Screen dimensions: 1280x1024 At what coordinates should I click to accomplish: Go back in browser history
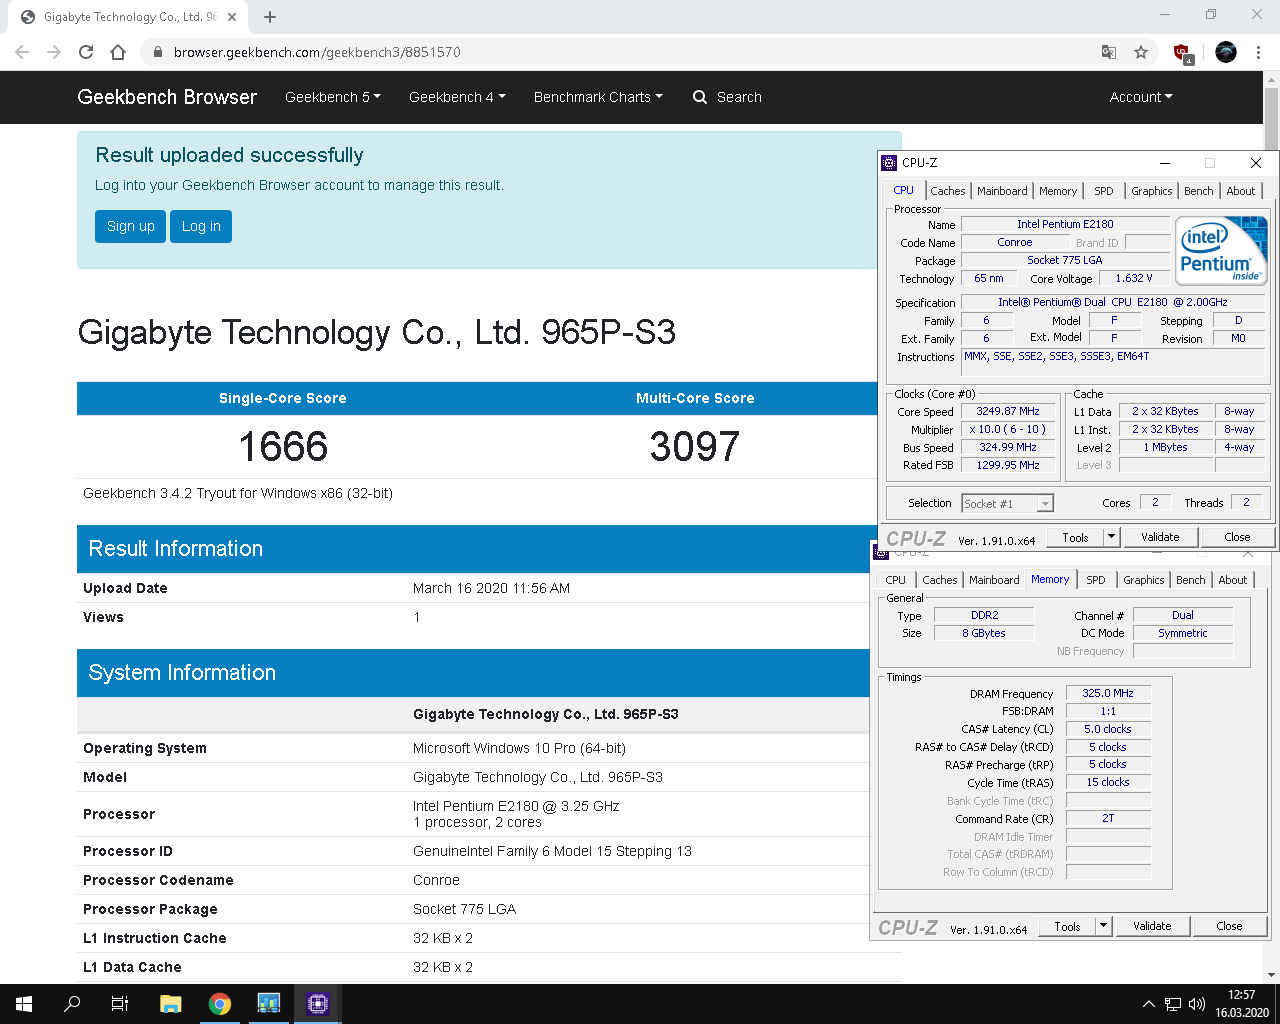pos(22,52)
